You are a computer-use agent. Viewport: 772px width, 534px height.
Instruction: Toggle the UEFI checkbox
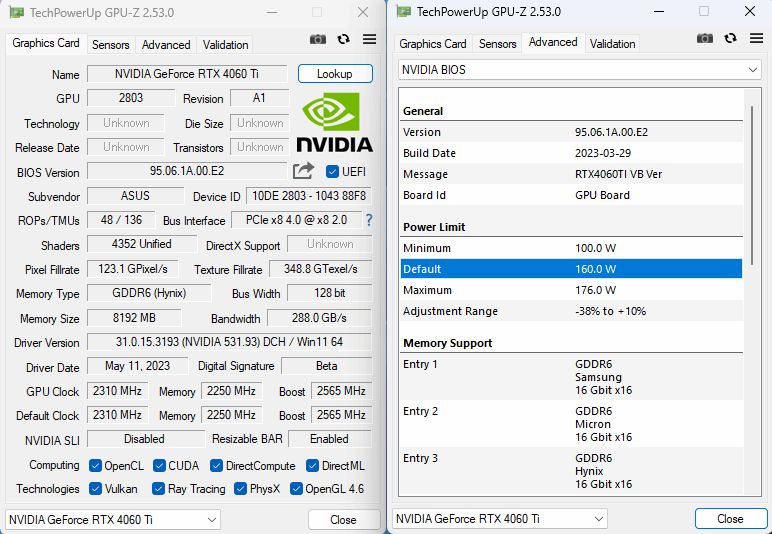click(x=332, y=171)
